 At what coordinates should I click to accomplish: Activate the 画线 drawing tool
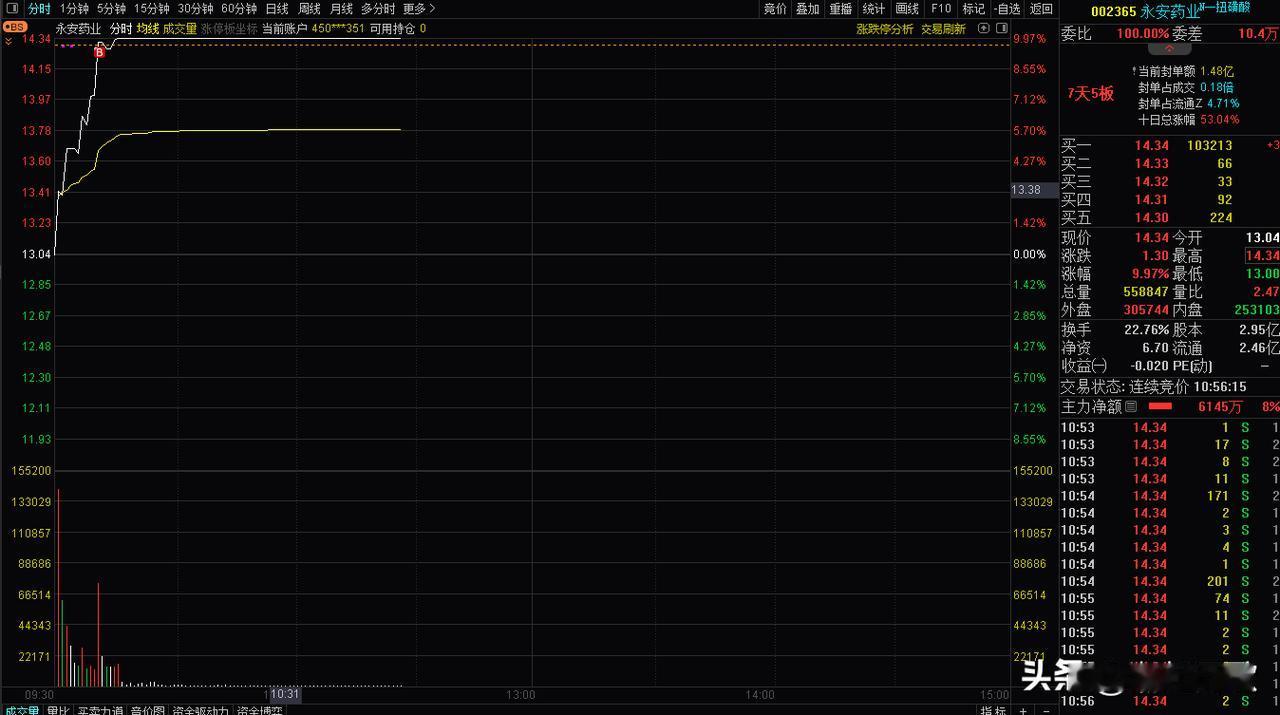click(907, 9)
